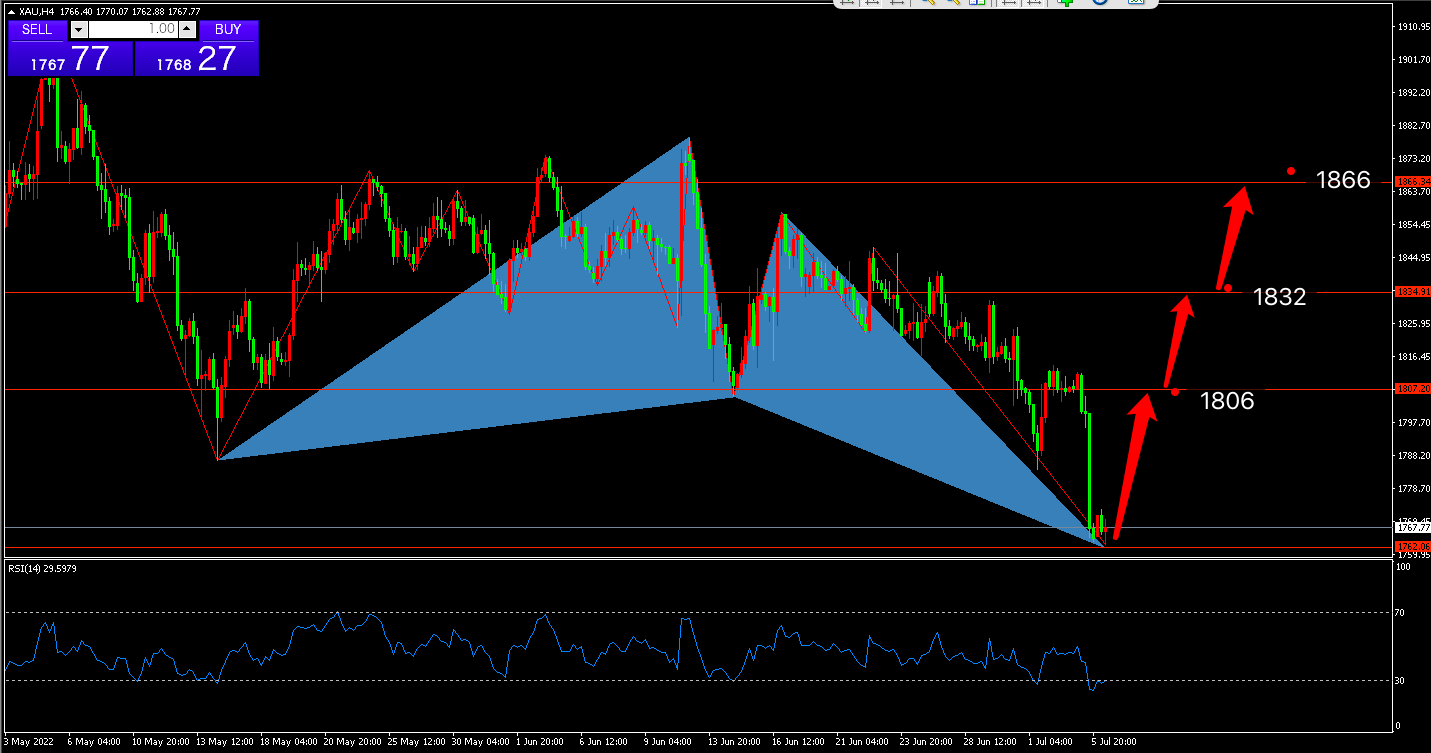The width and height of the screenshot is (1431, 753).
Task: Click the 1873.20 price axis label
Action: pyautogui.click(x=1413, y=159)
